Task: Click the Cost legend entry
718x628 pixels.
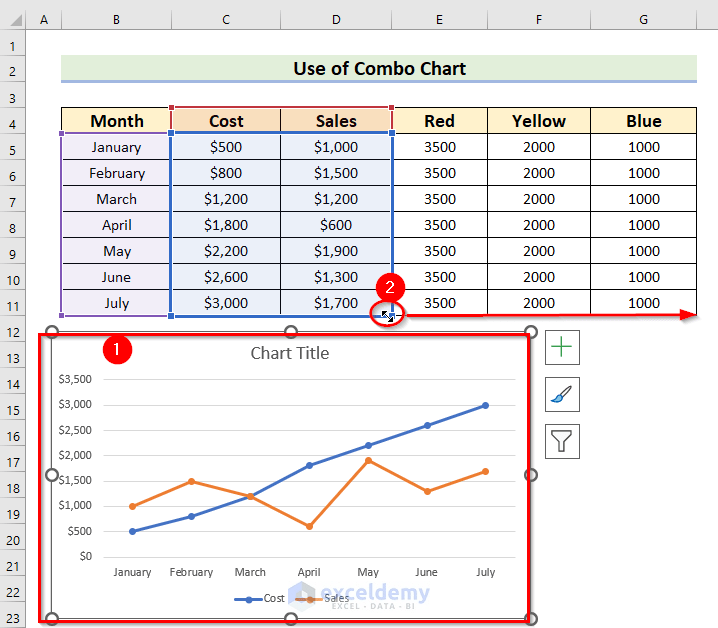Action: pyautogui.click(x=260, y=598)
